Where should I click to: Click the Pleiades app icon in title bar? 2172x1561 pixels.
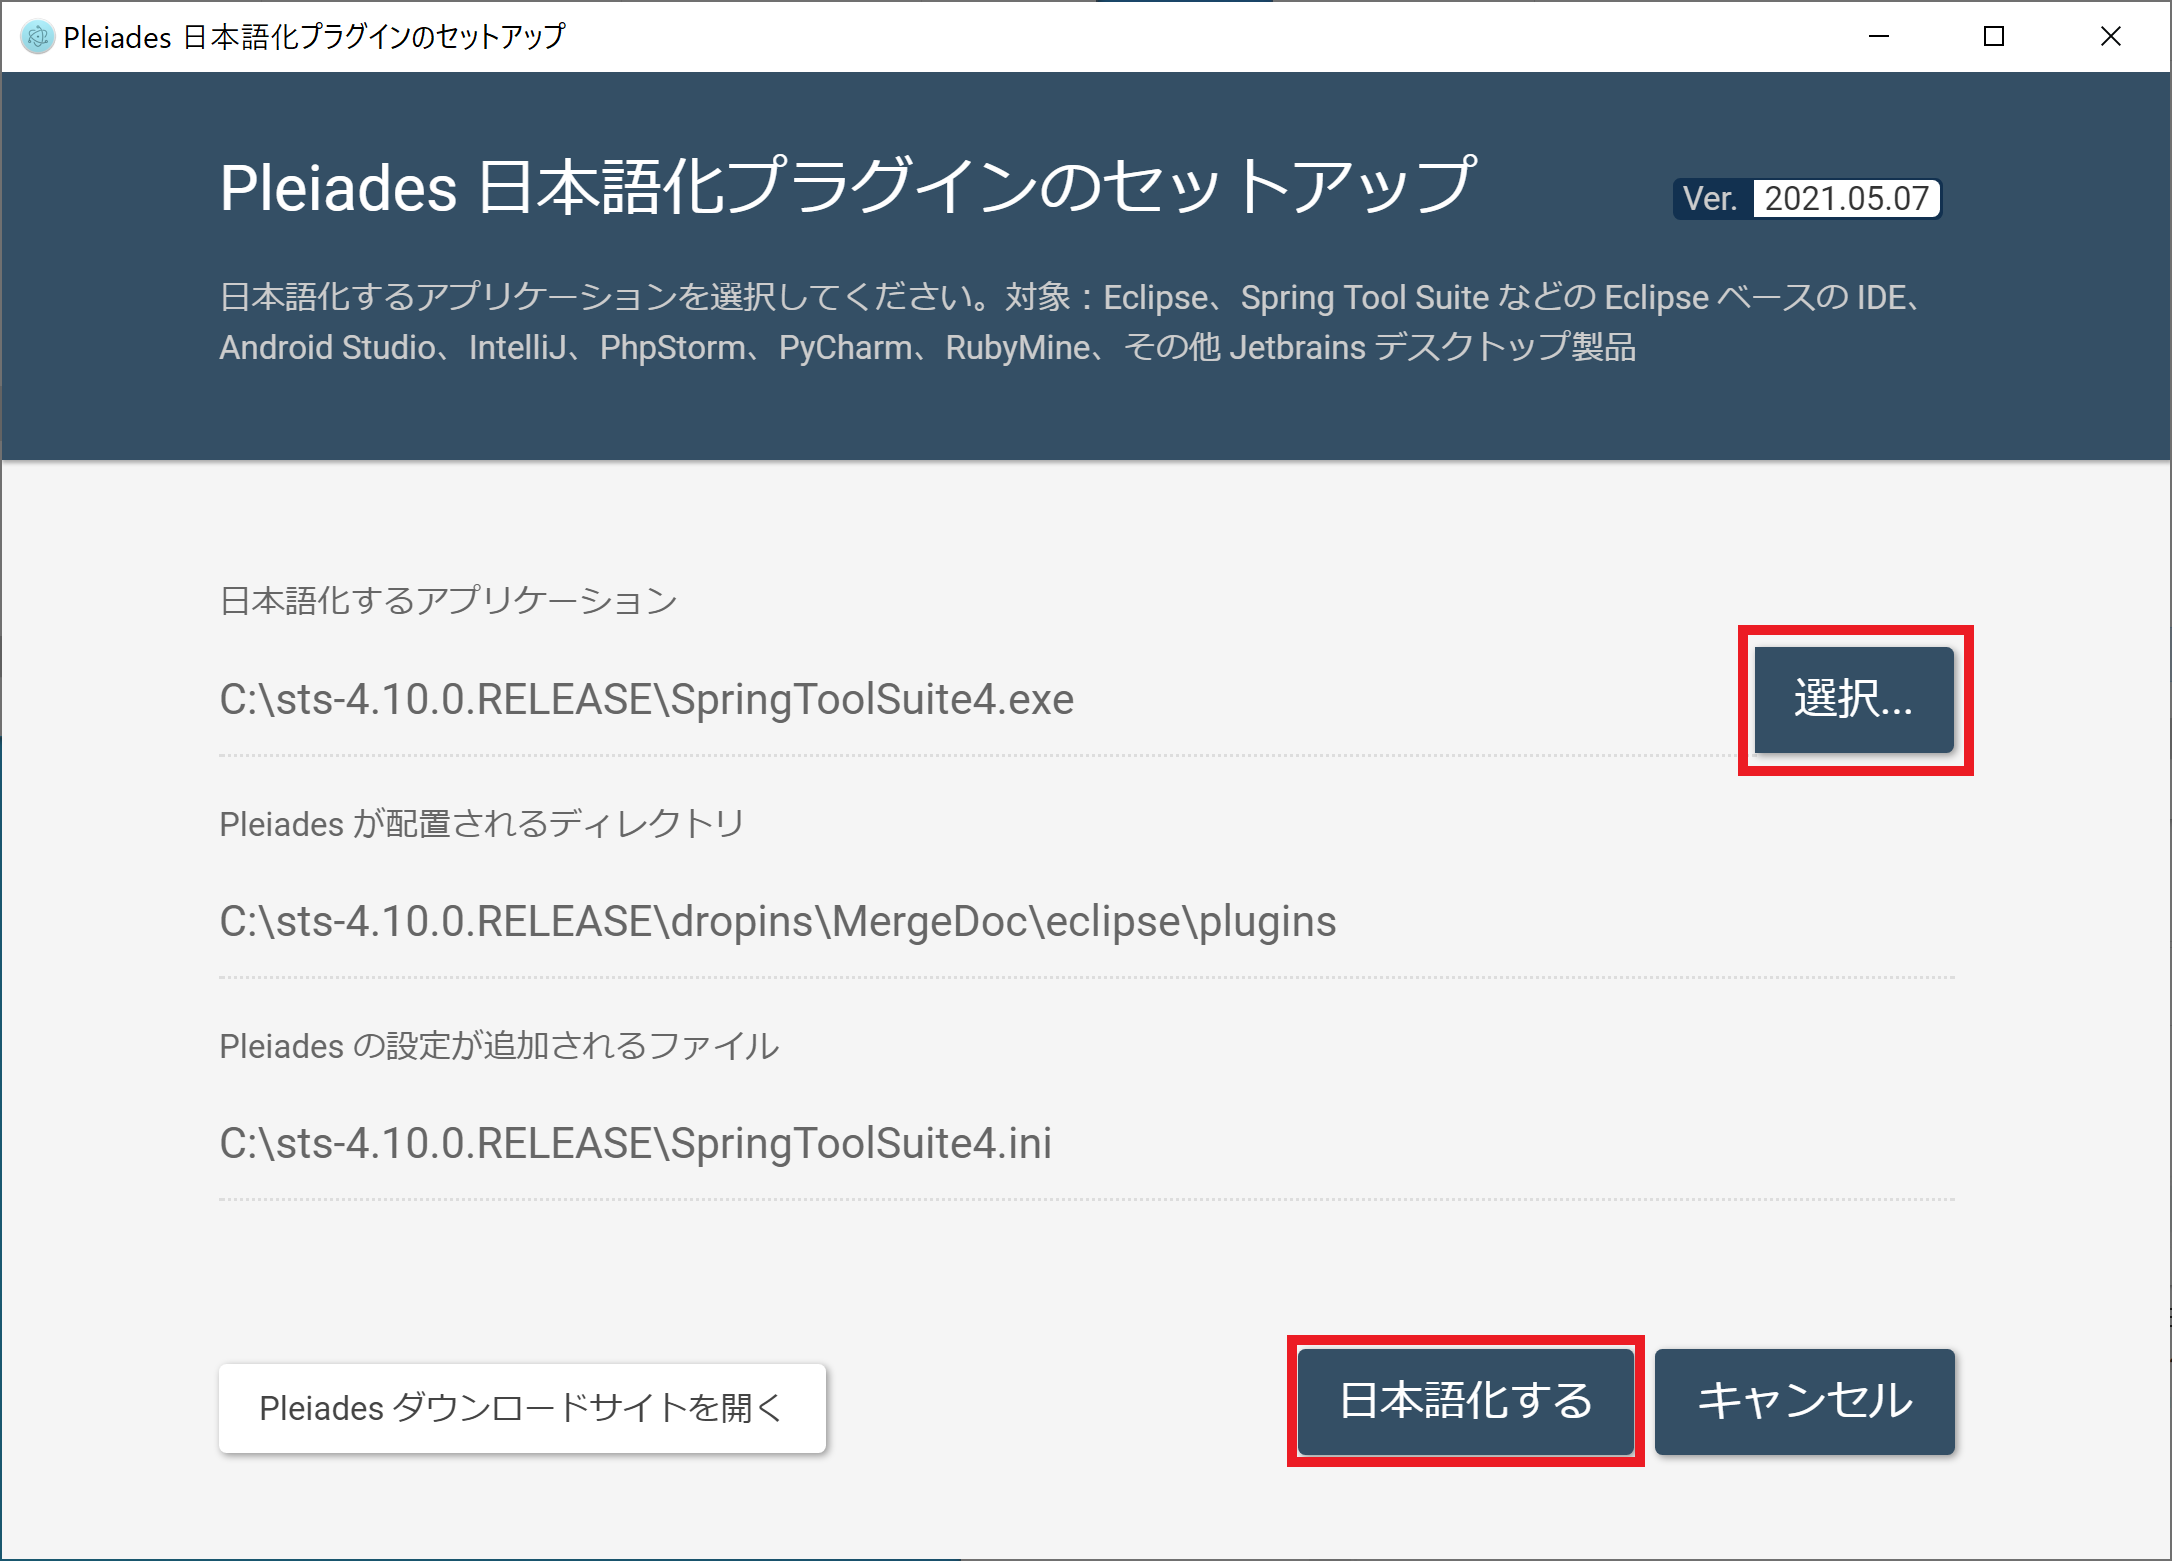[37, 37]
